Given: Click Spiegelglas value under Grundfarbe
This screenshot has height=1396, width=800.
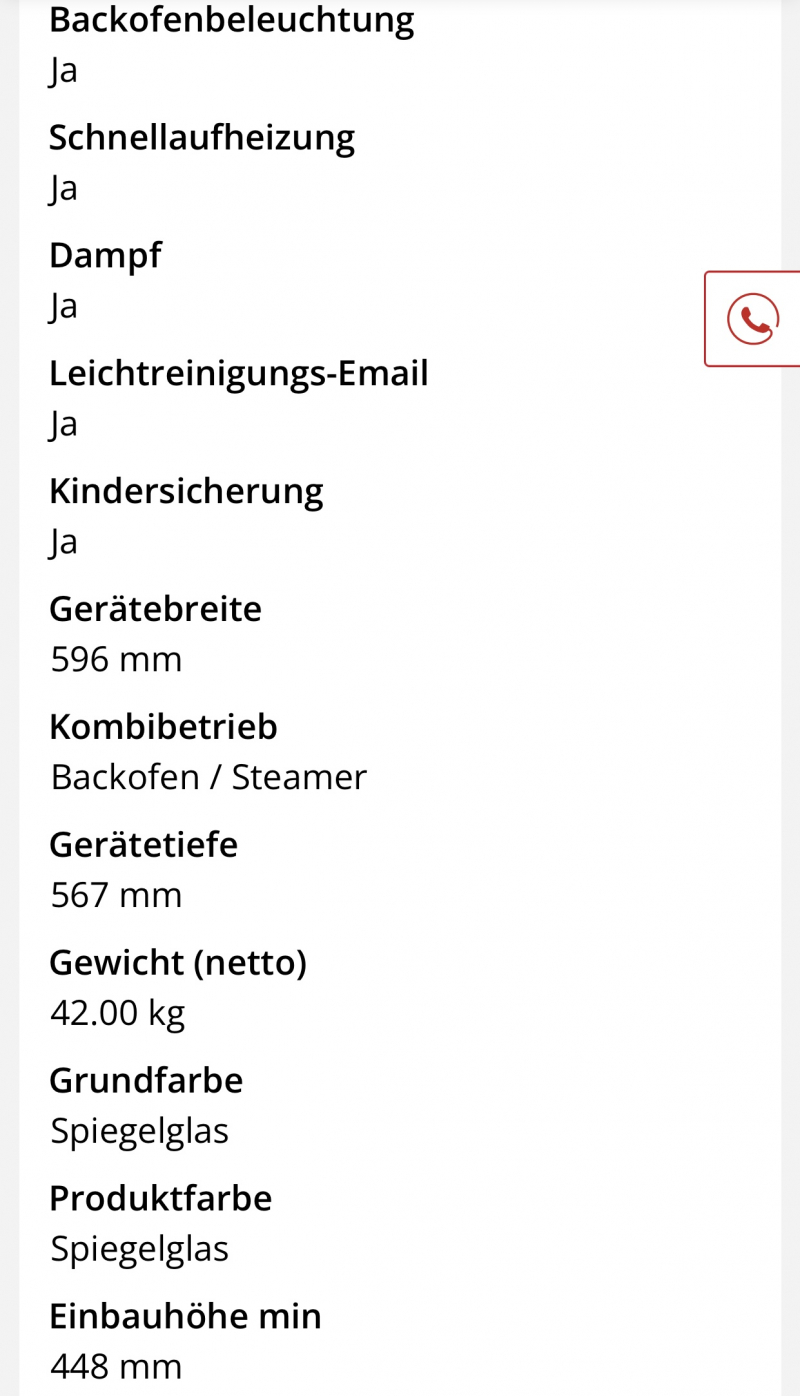Looking at the screenshot, I should point(139,1132).
